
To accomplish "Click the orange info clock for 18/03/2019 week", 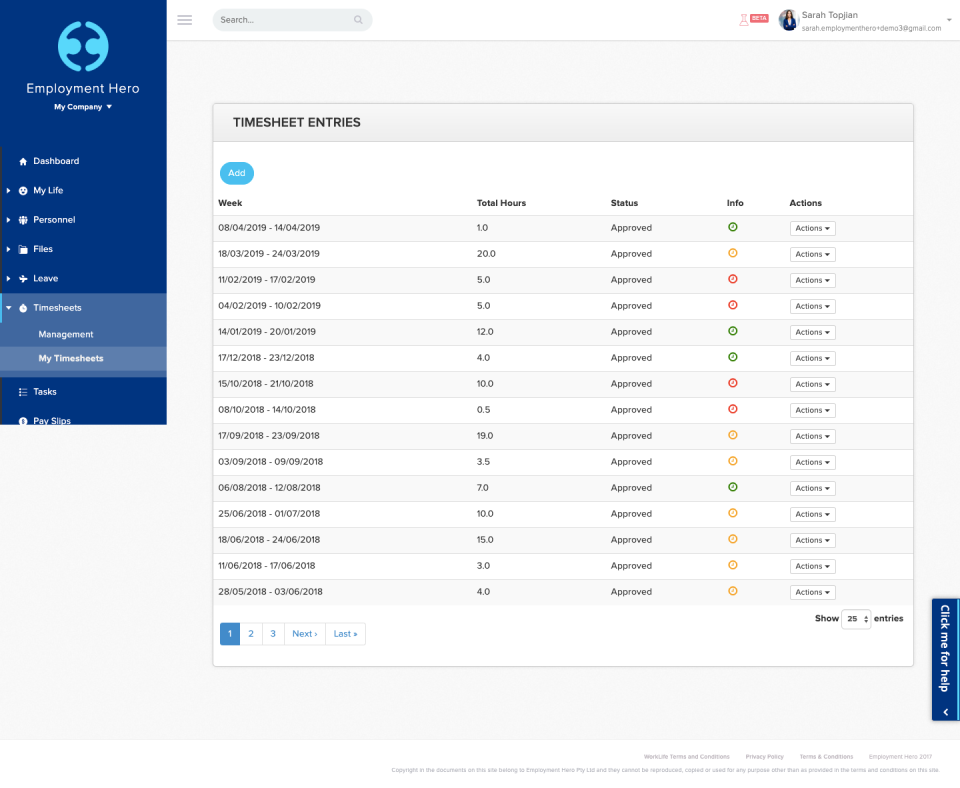I will point(732,253).
